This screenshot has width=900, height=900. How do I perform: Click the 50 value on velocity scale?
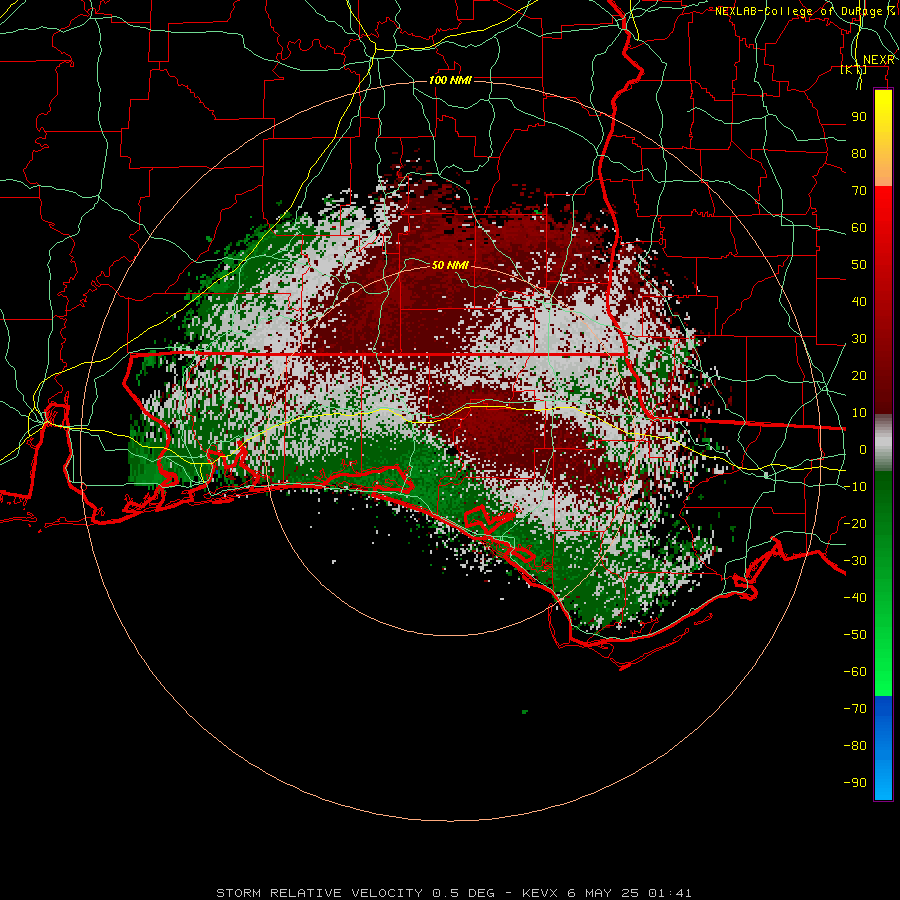(x=859, y=265)
